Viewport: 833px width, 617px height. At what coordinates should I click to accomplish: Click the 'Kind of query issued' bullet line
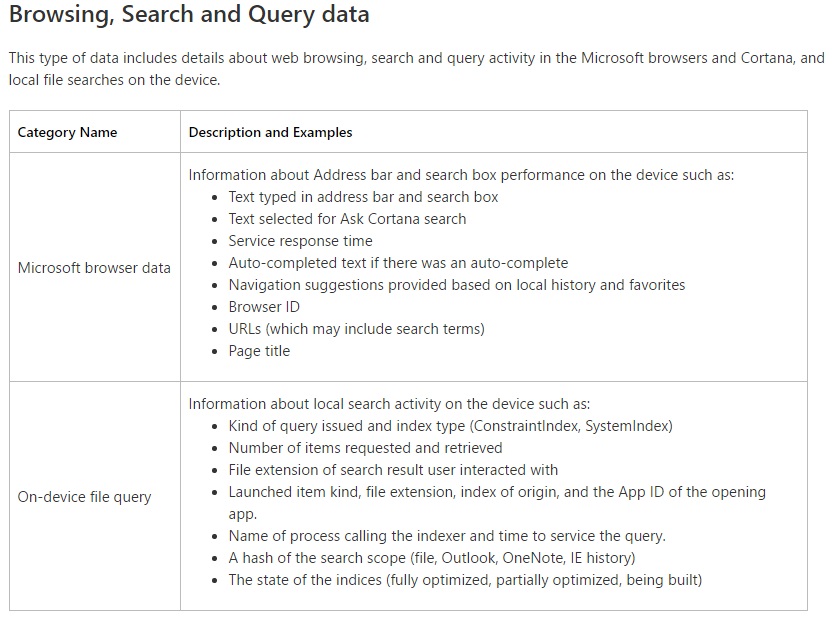coord(450,426)
